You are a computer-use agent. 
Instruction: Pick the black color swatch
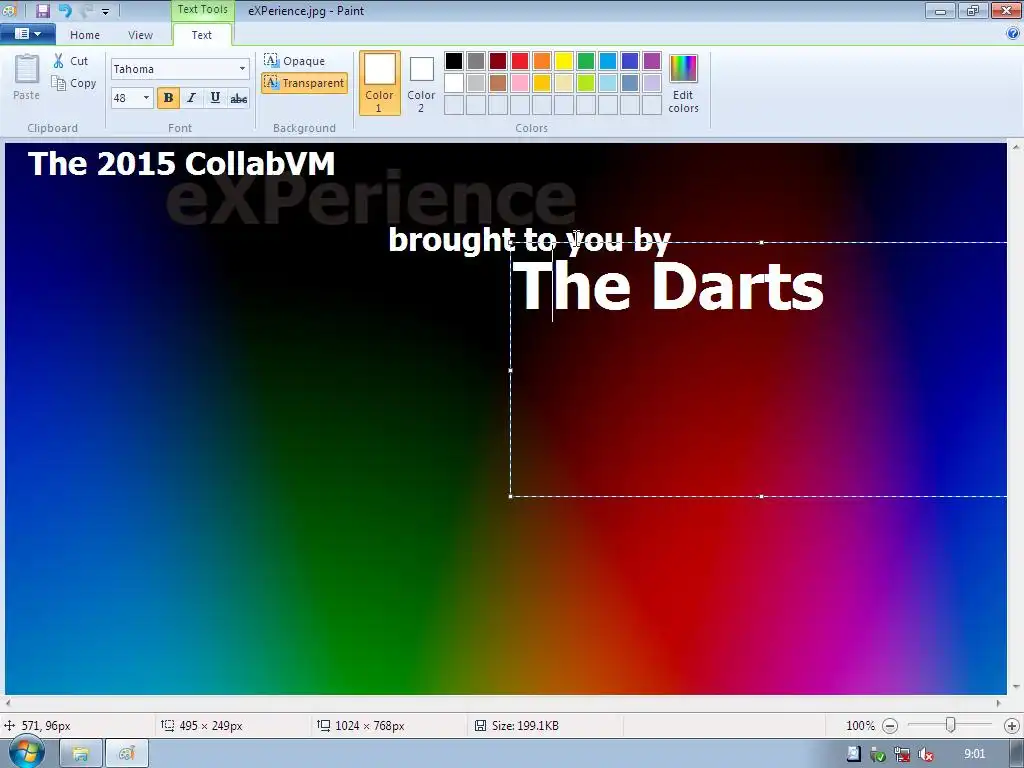tap(454, 61)
